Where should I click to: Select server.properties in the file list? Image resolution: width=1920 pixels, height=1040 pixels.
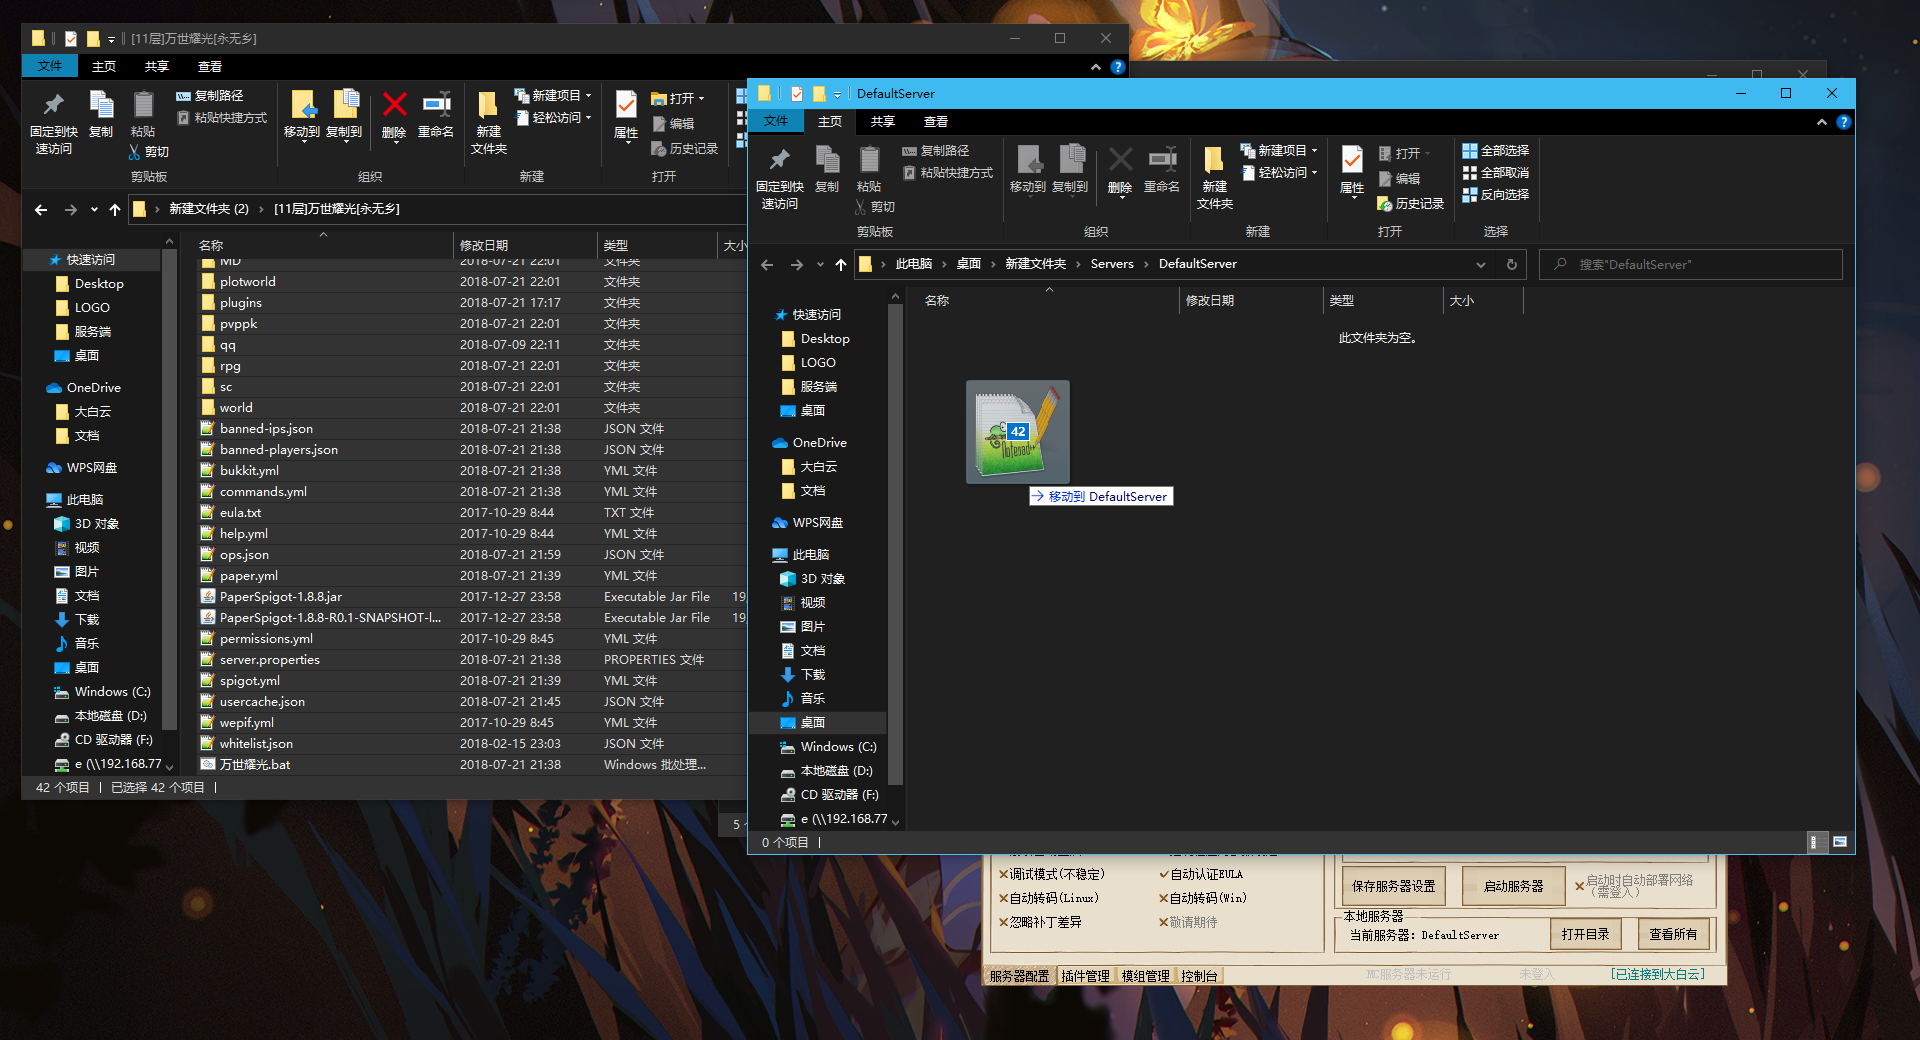pos(270,660)
